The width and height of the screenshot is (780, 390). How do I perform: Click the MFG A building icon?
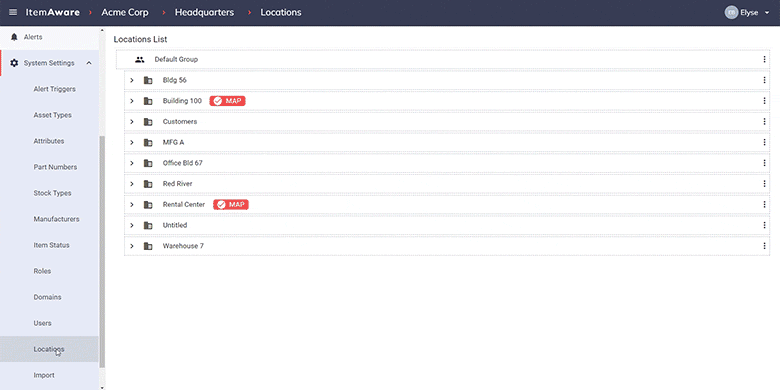click(148, 142)
